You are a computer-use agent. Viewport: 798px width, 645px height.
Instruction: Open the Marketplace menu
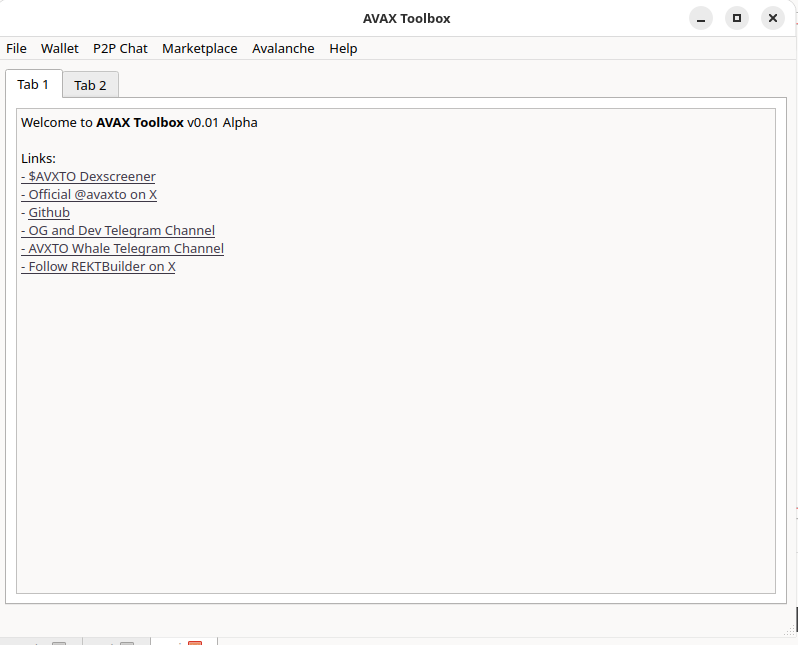[x=200, y=48]
